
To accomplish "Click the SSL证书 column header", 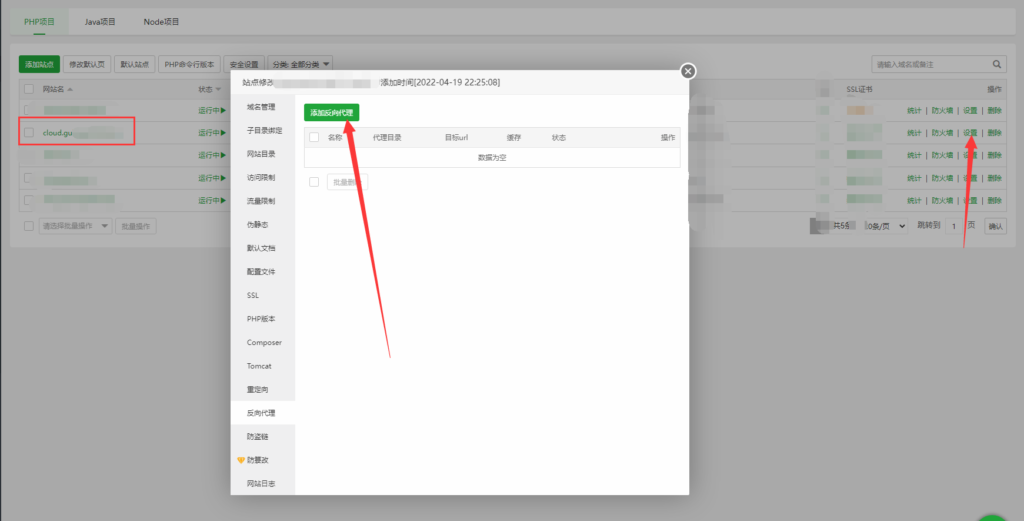I will point(859,89).
